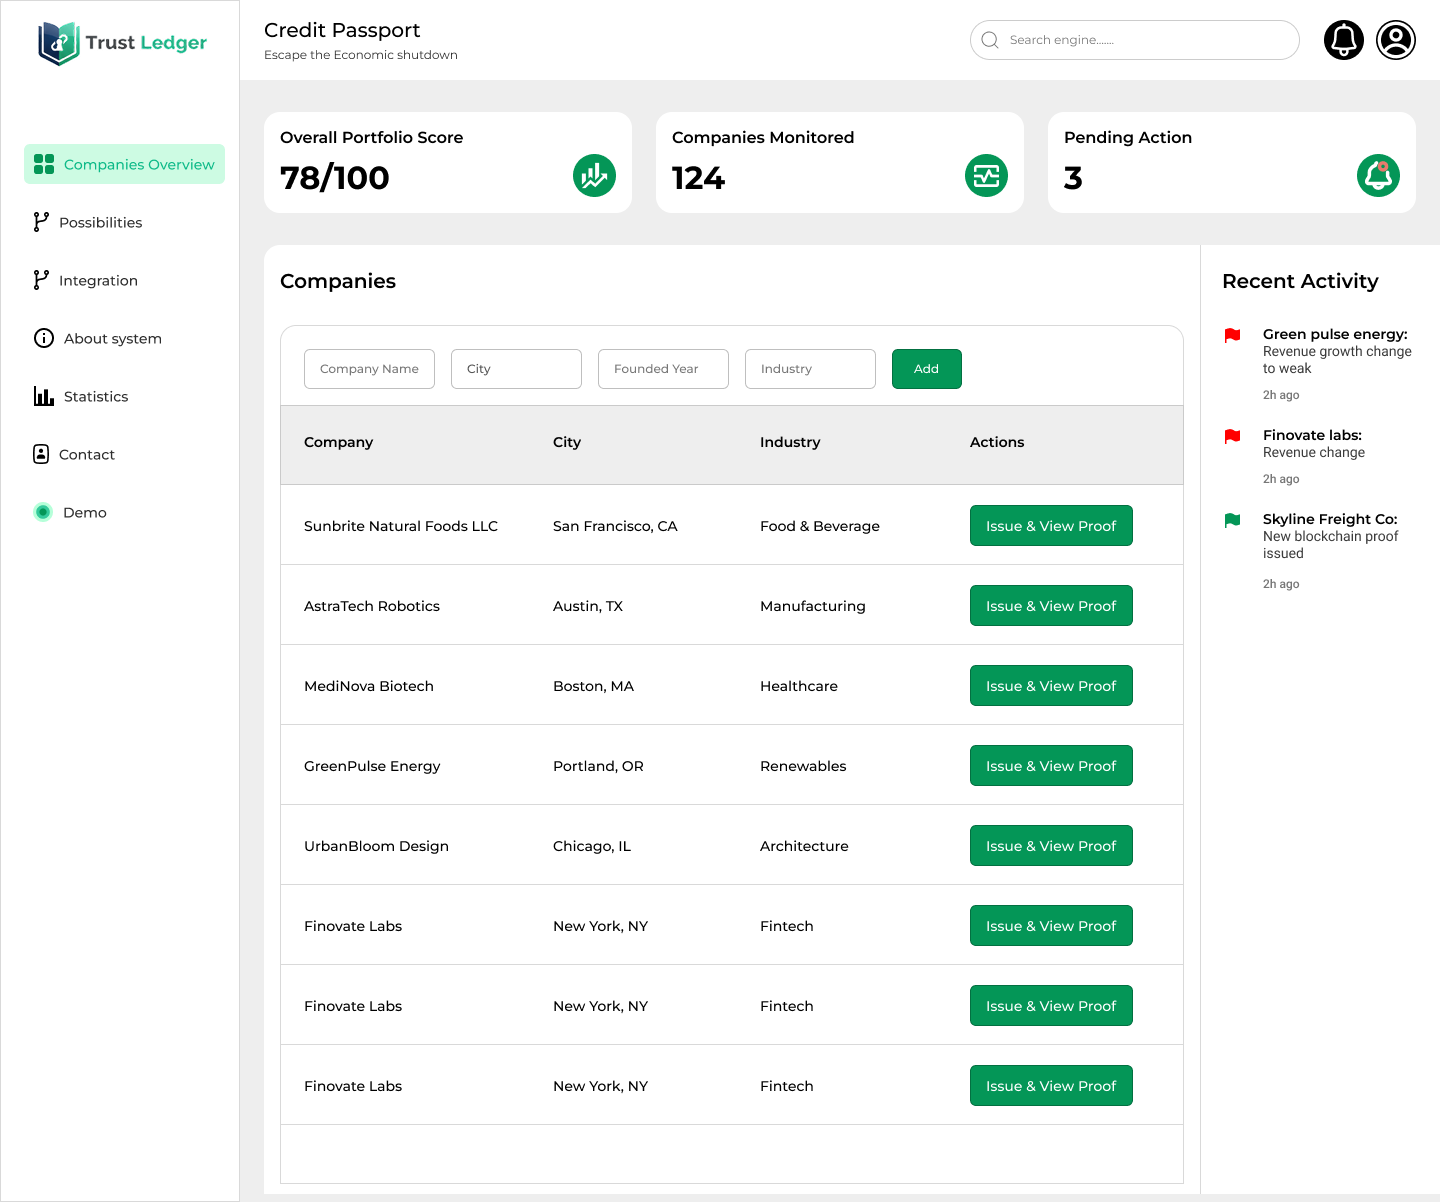This screenshot has width=1440, height=1202.
Task: Click the Company Name filter field
Action: (369, 368)
